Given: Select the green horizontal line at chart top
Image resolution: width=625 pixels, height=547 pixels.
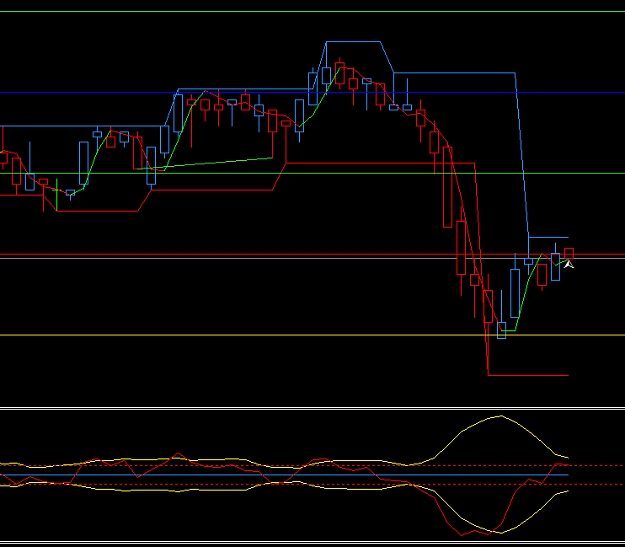Looking at the screenshot, I should (x=312, y=11).
